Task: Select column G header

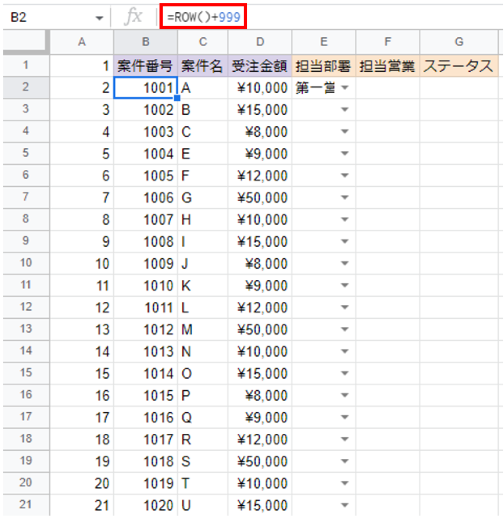Action: pyautogui.click(x=459, y=42)
